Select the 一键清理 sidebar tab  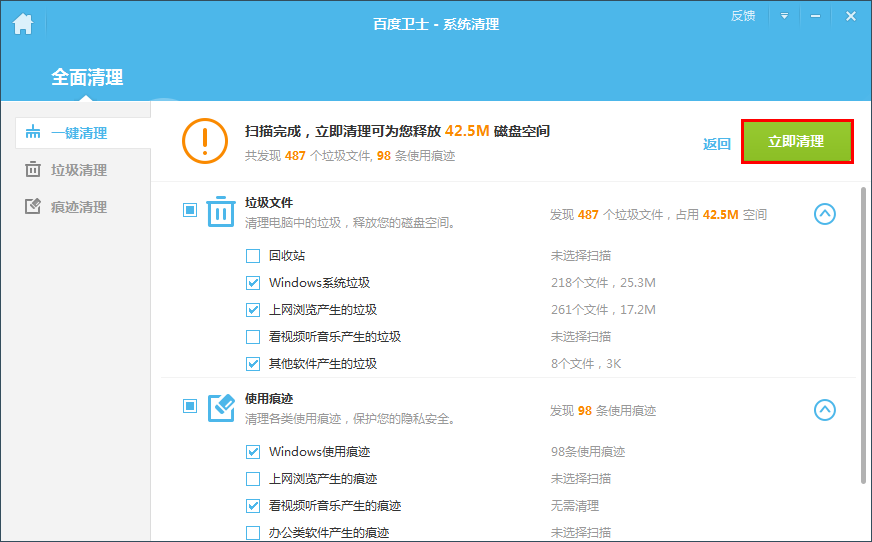pos(83,133)
